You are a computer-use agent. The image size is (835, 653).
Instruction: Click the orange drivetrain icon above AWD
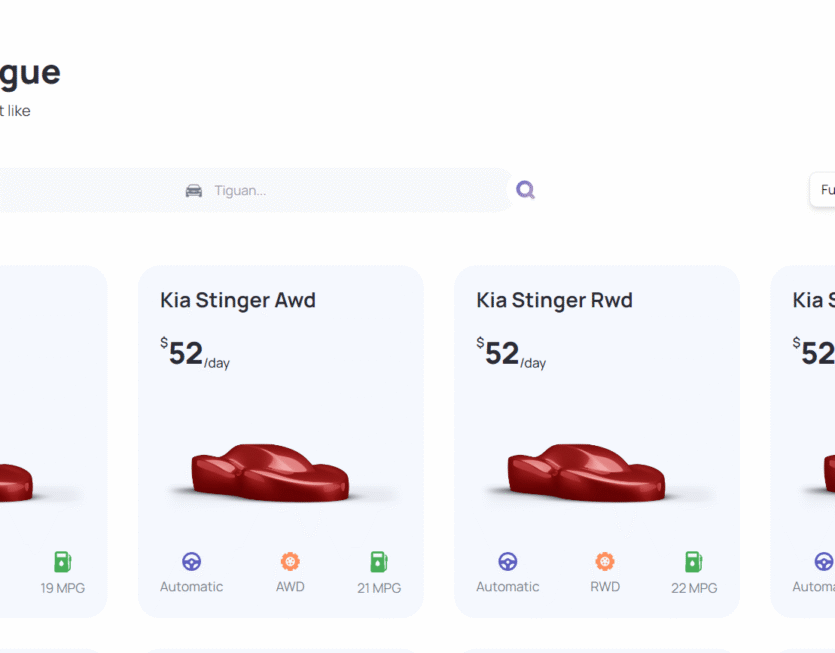(x=290, y=562)
